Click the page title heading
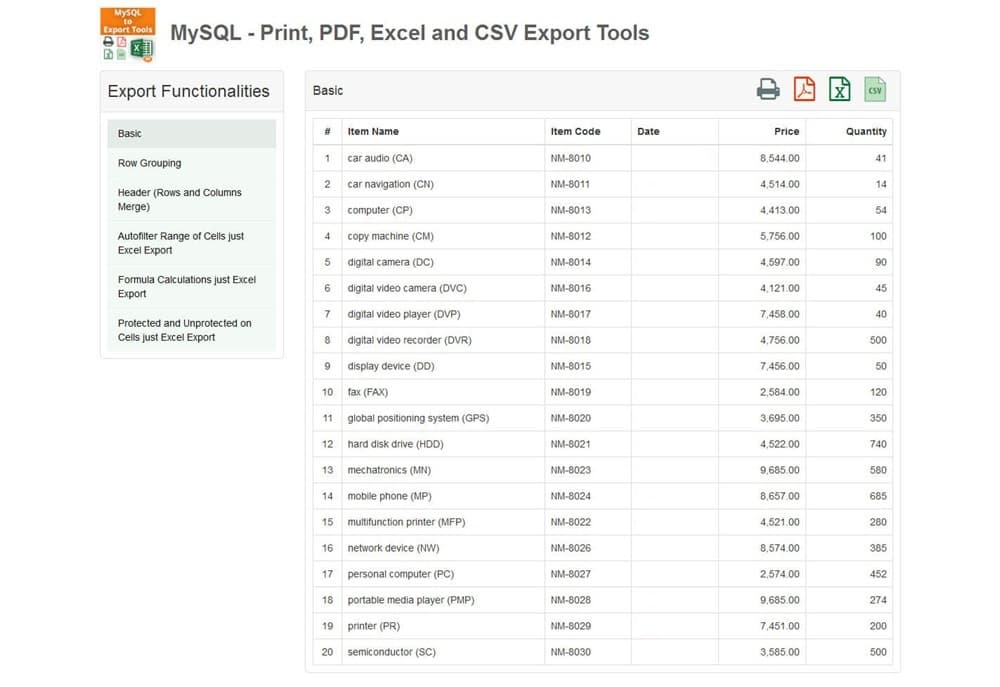This screenshot has width=1000, height=687. tap(409, 33)
